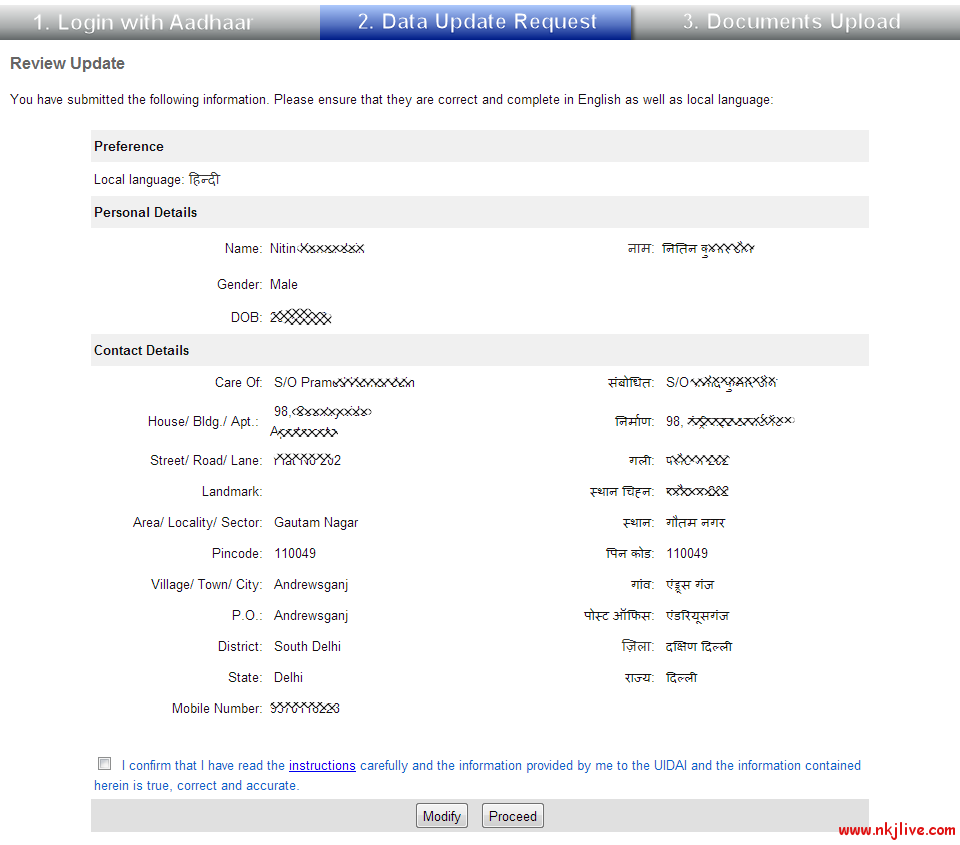Click the P.O. value Andrewsganj

[x=311, y=616]
